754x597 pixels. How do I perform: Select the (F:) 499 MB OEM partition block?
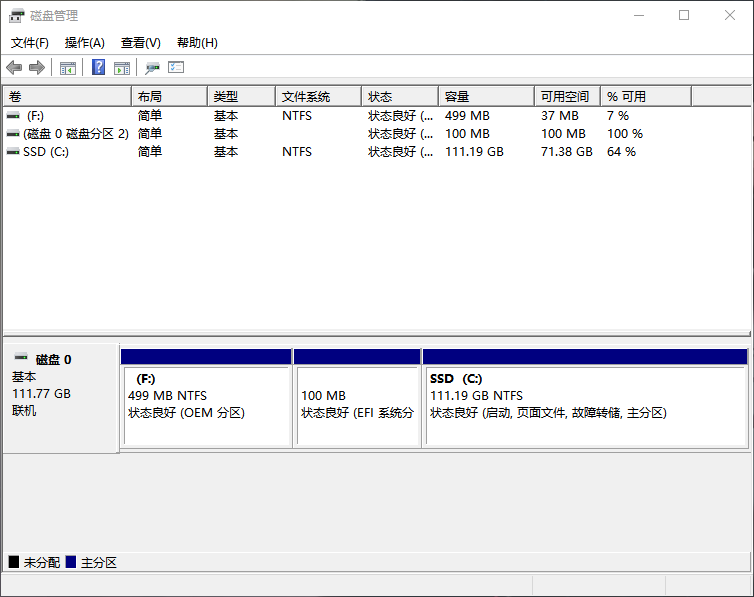(206, 399)
